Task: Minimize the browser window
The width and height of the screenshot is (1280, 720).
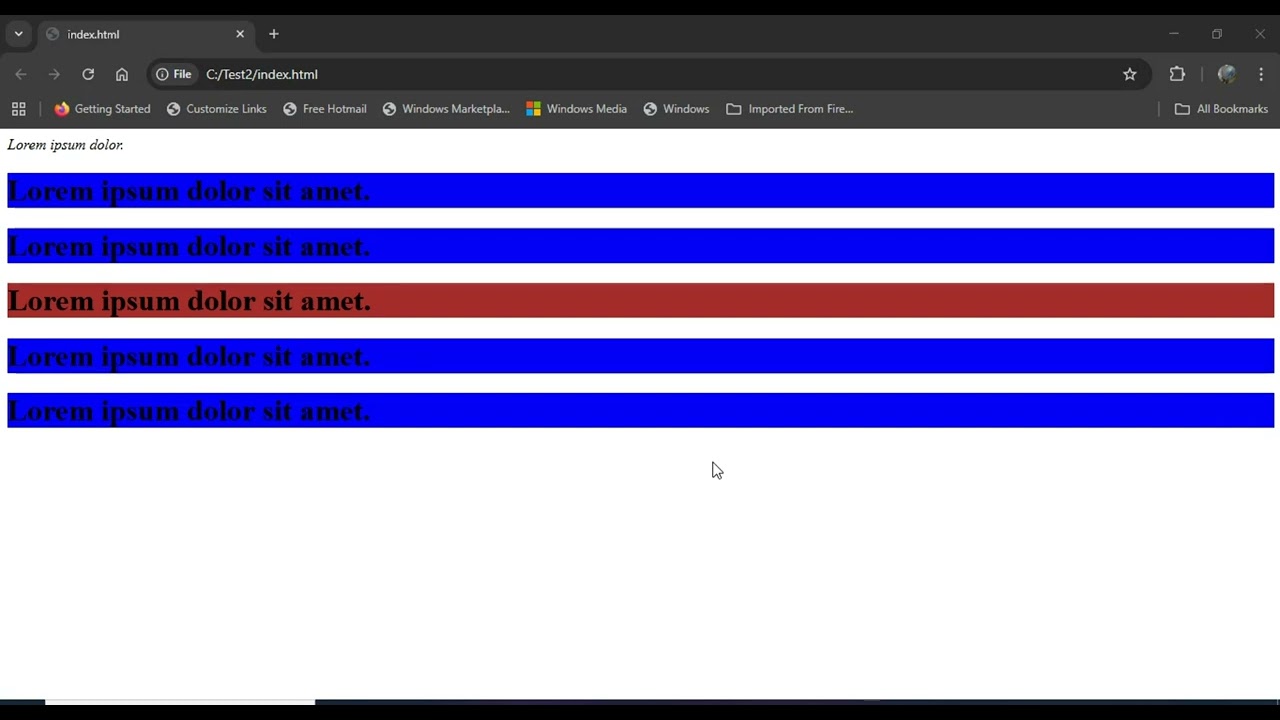Action: click(1174, 34)
